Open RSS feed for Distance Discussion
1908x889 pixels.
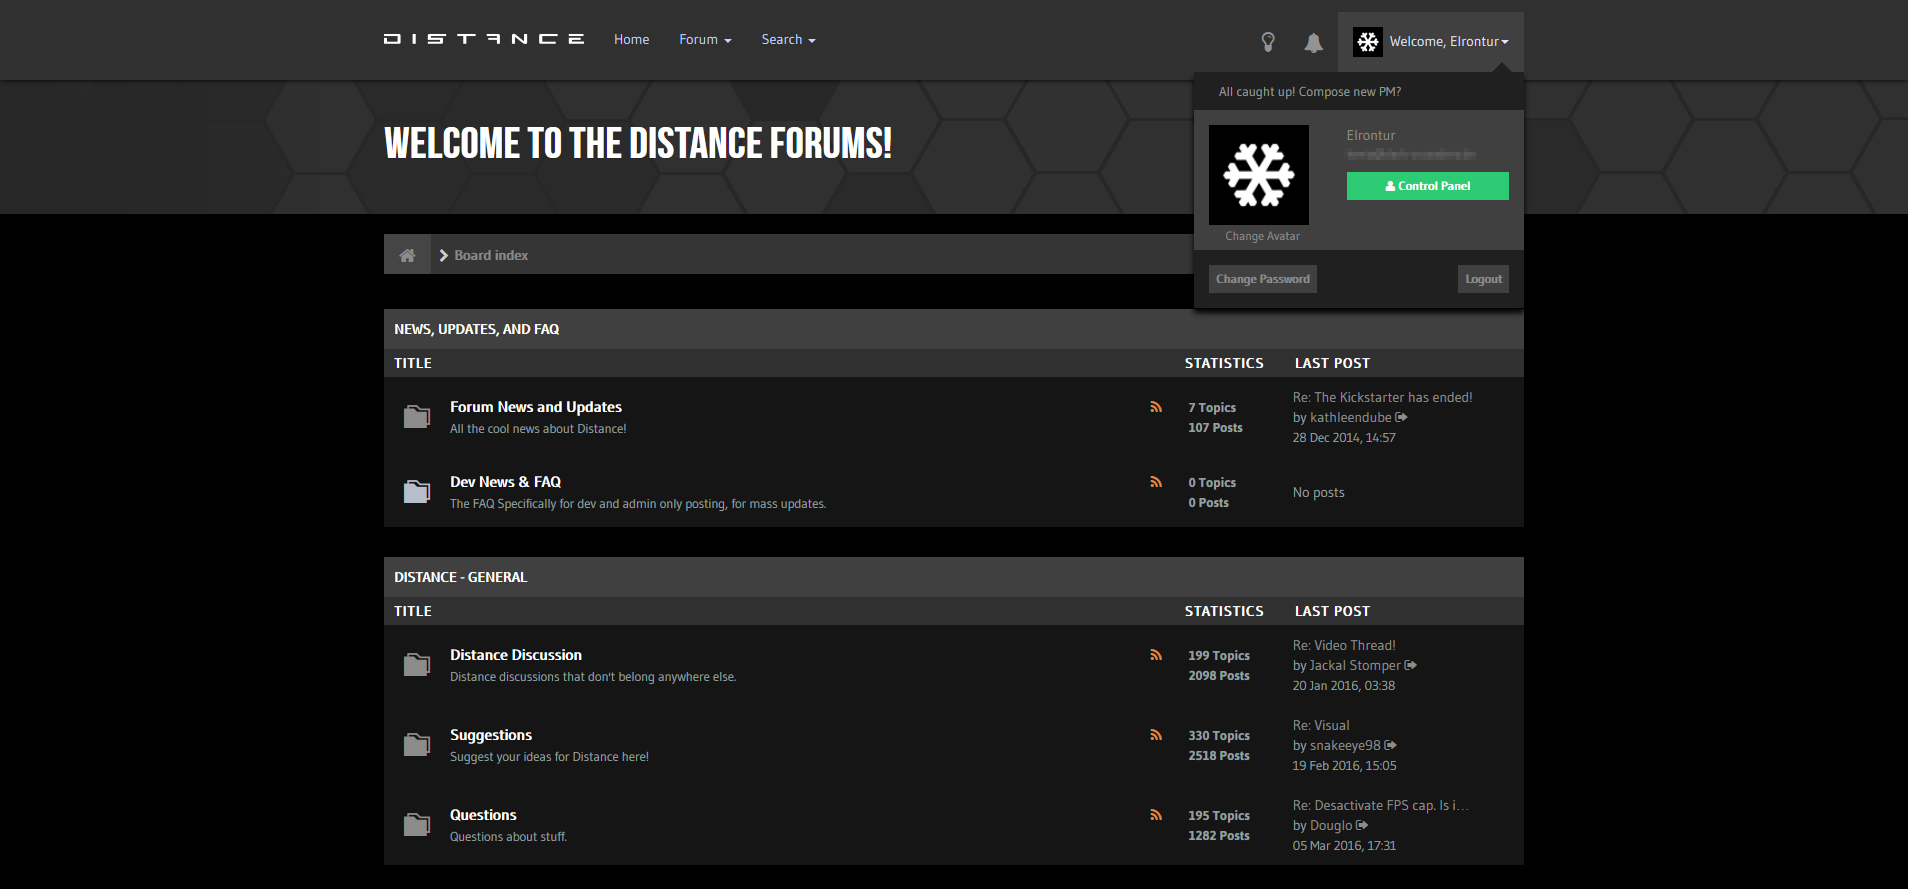coord(1156,655)
